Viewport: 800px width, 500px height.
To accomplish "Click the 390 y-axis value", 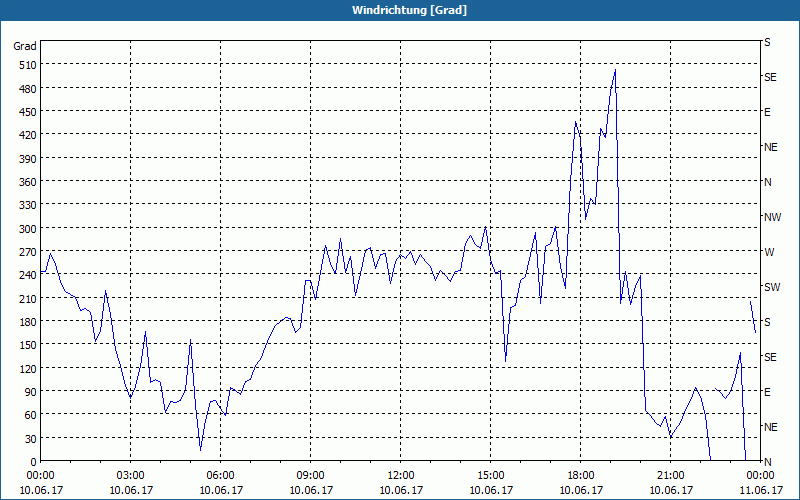I will pos(28,159).
